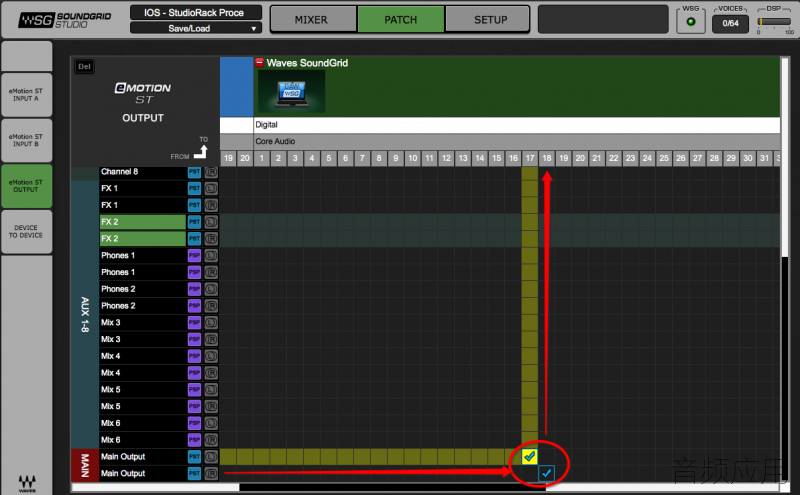Click the PSP badge on Phones 1 left row
The height and width of the screenshot is (495, 800).
tap(194, 256)
